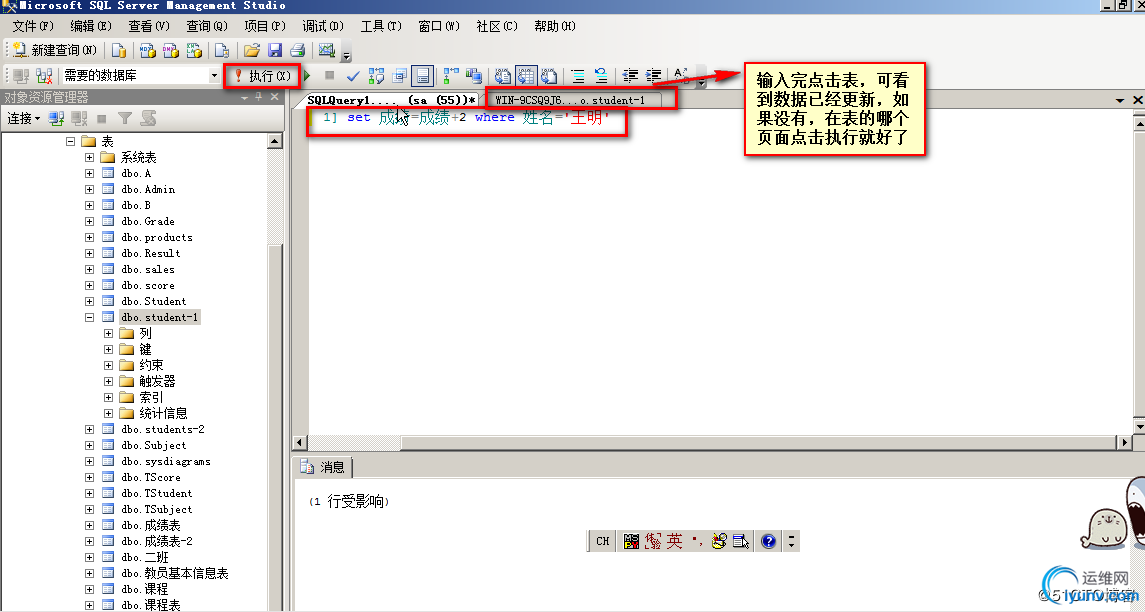Open the active files dropdown arrow by tabs

[x=1120, y=100]
